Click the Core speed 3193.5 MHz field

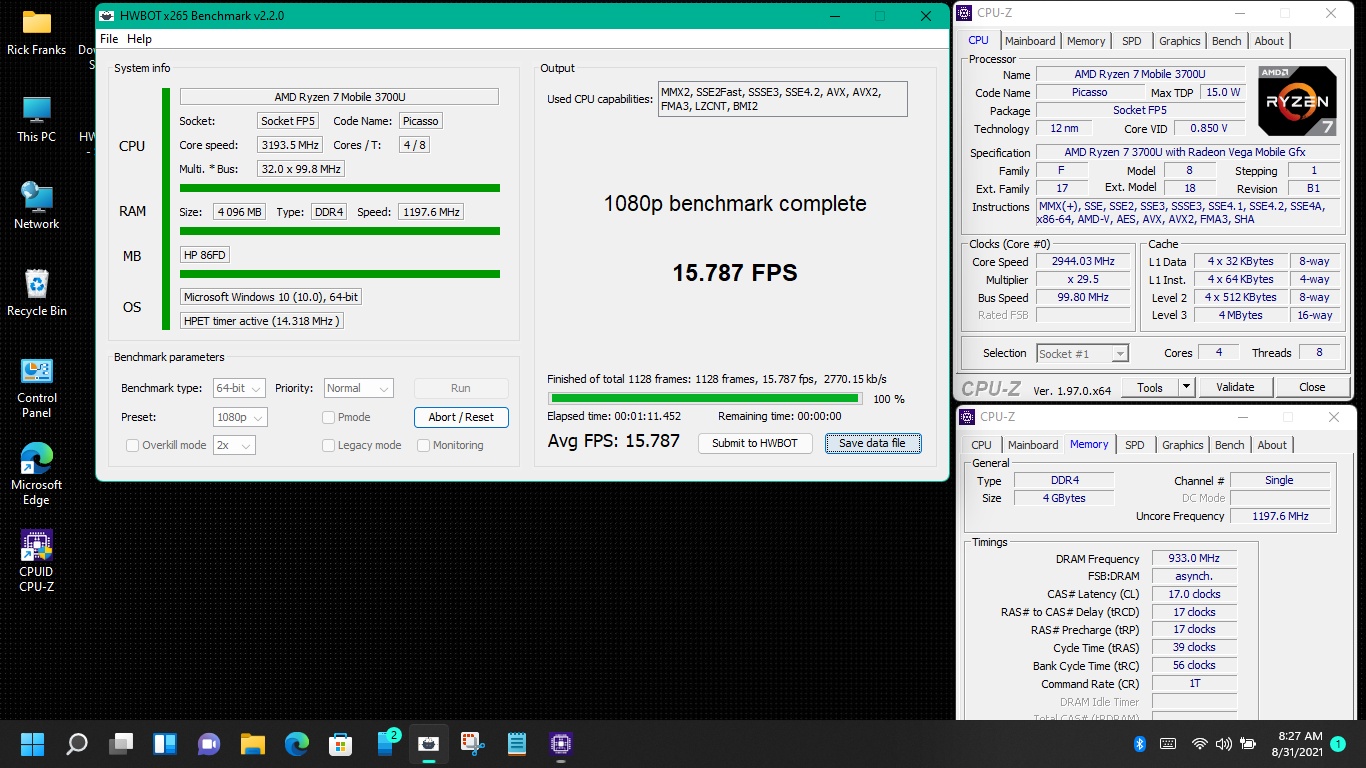289,145
